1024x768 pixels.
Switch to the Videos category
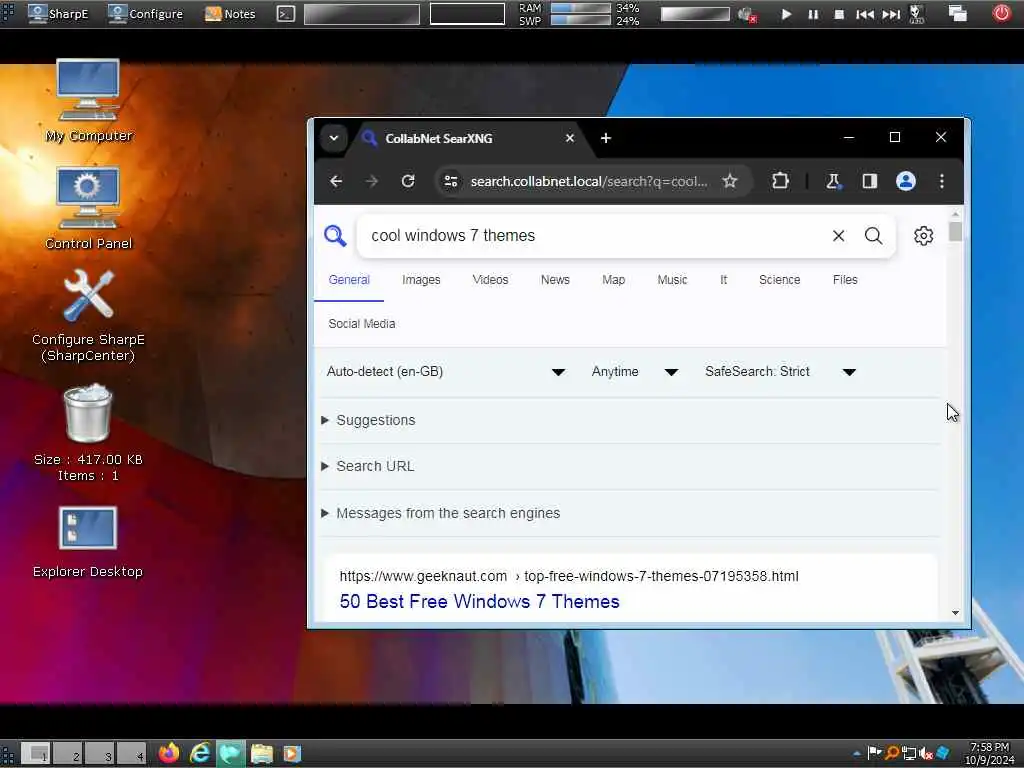coord(490,280)
